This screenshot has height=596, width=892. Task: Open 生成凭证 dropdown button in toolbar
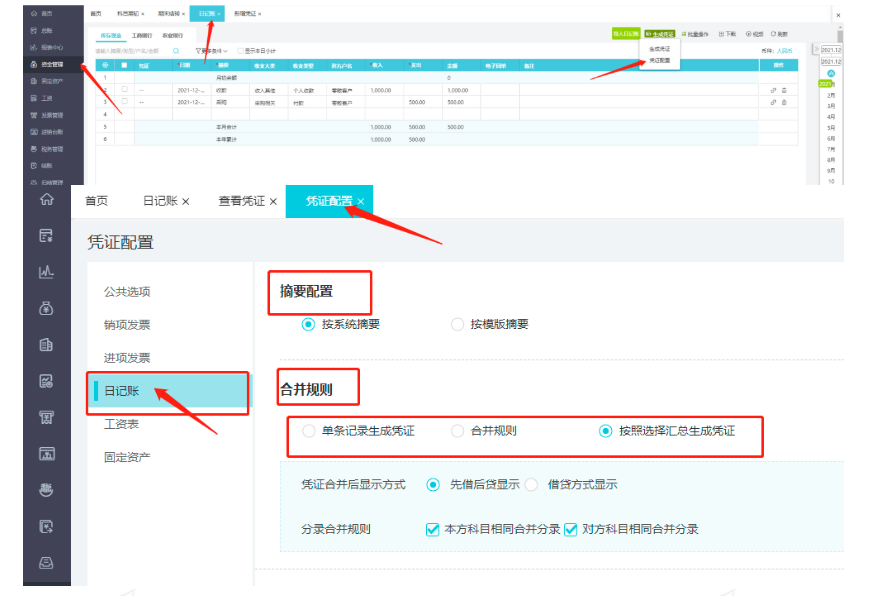tap(659, 34)
